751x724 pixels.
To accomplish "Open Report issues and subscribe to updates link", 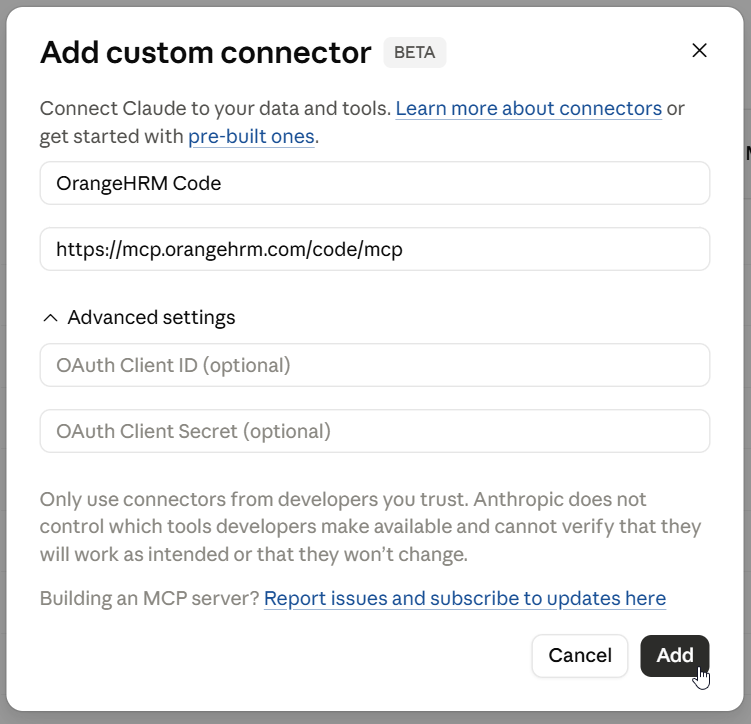I will click(465, 599).
